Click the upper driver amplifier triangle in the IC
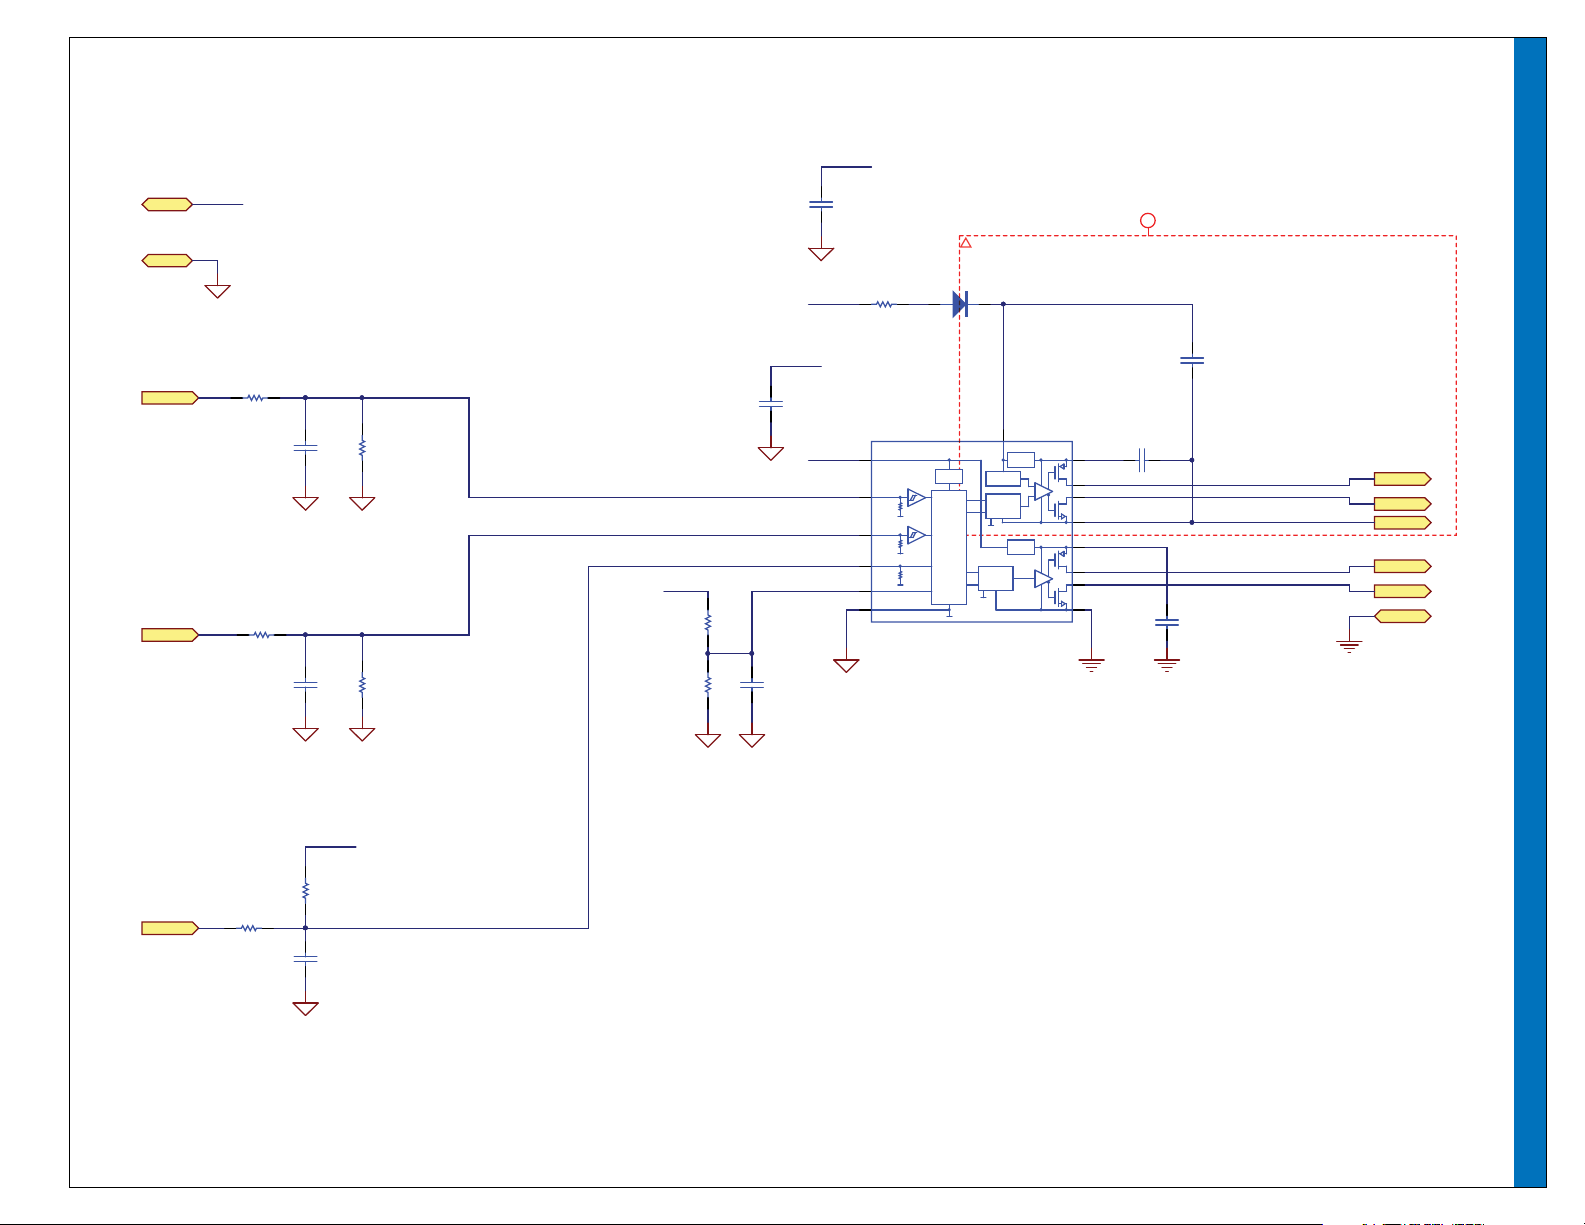Viewport: 1585px width, 1225px height. coord(1043,491)
